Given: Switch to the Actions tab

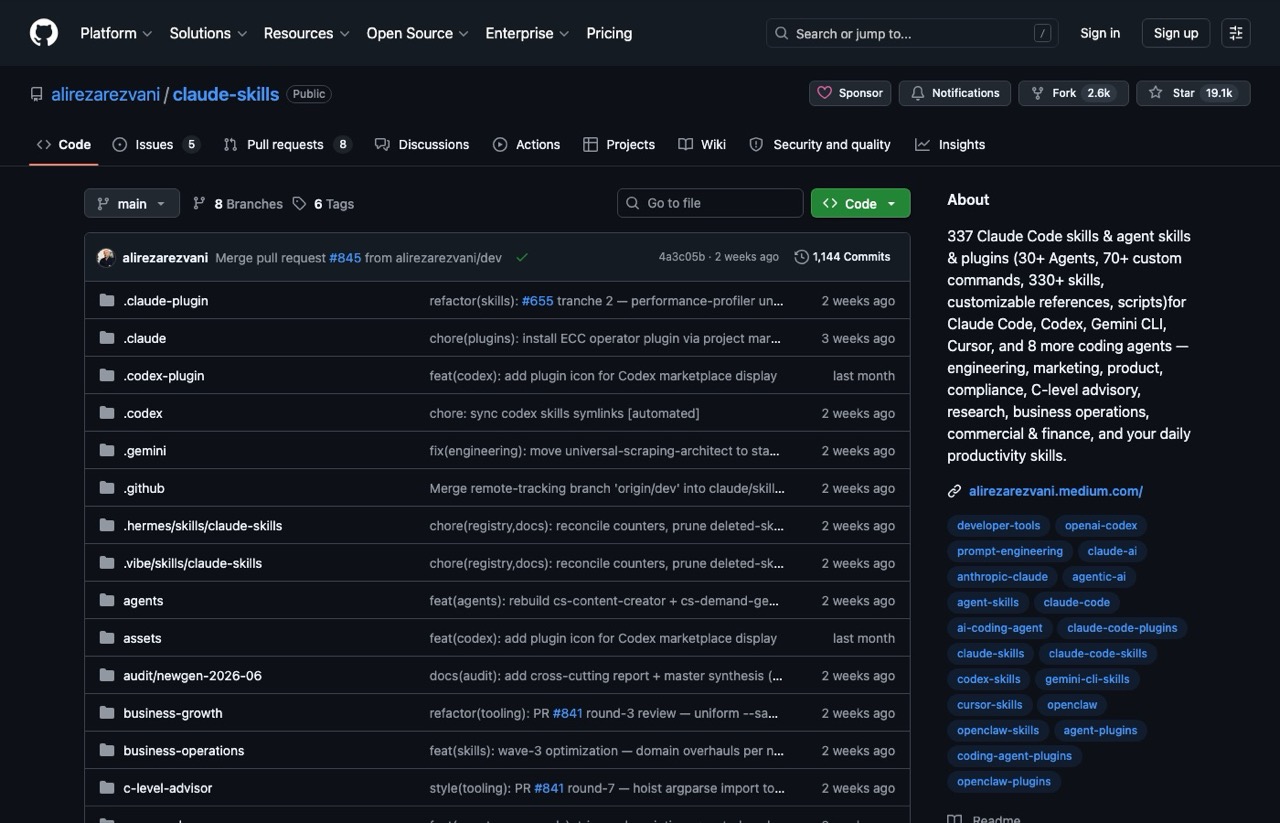Looking at the screenshot, I should 526,144.
